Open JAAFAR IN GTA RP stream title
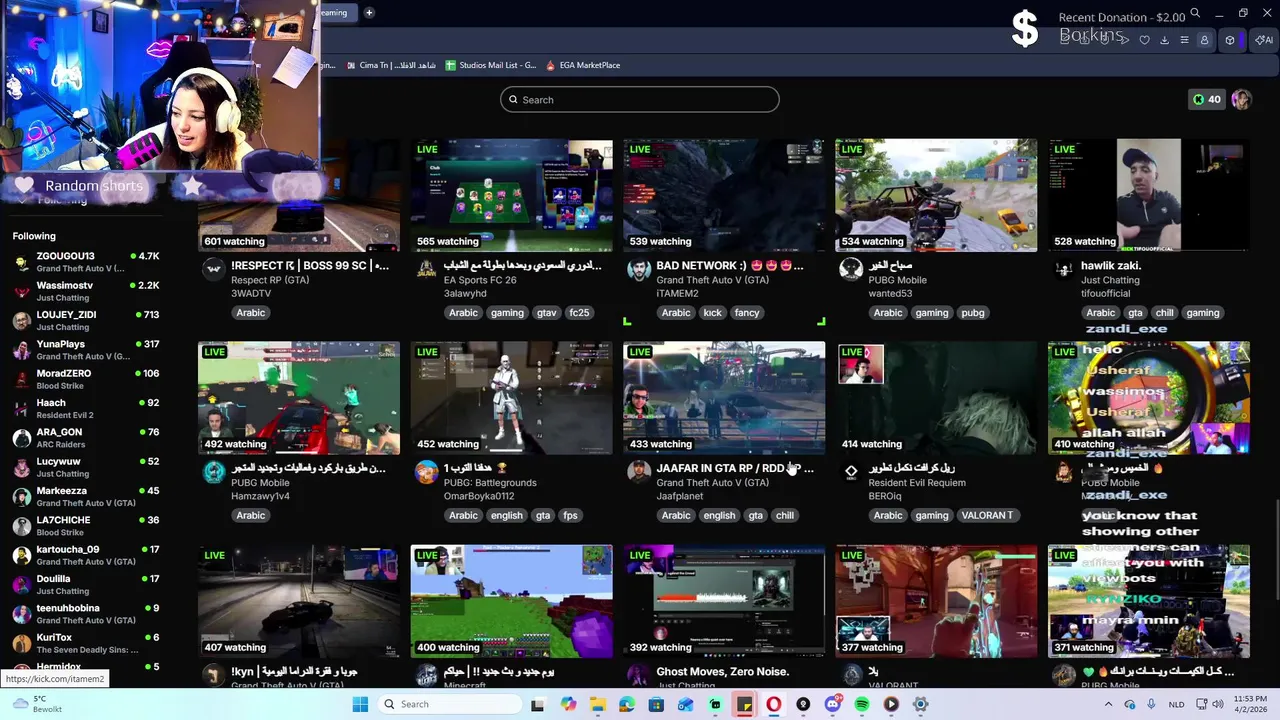This screenshot has width=1280, height=720. point(735,468)
